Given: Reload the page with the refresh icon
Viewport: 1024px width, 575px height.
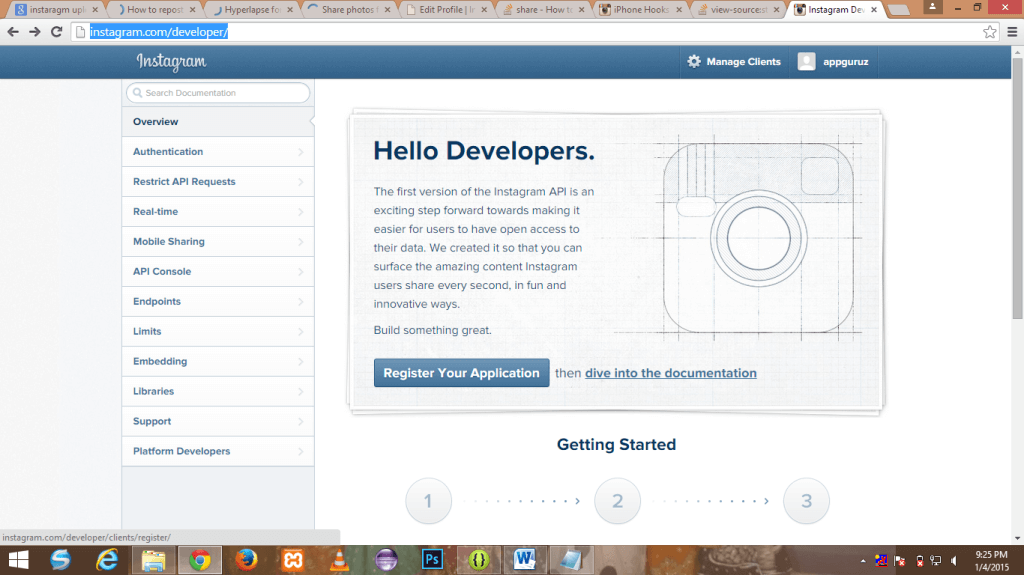Looking at the screenshot, I should coord(57,31).
